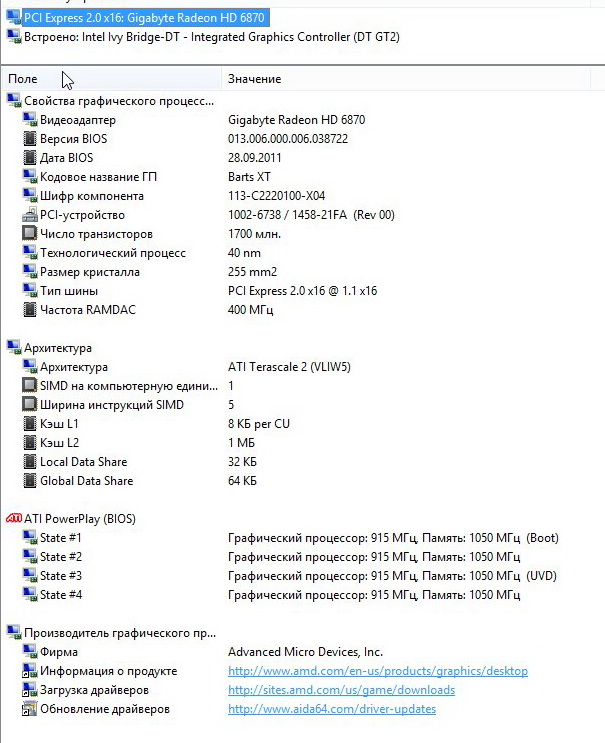Image resolution: width=605 pixels, height=743 pixels.
Task: Click icon next to Число транзисторов
Action: click(30, 234)
